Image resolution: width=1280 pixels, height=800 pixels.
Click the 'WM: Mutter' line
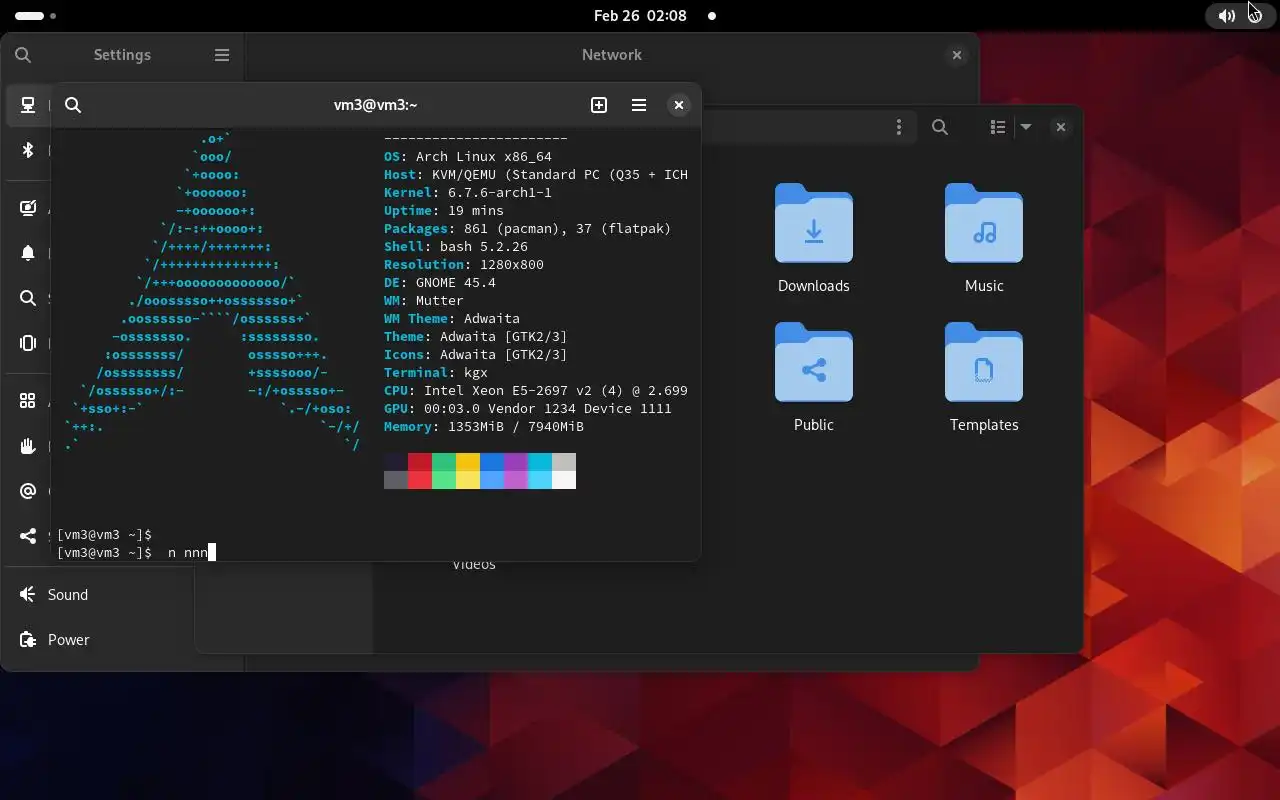click(424, 301)
